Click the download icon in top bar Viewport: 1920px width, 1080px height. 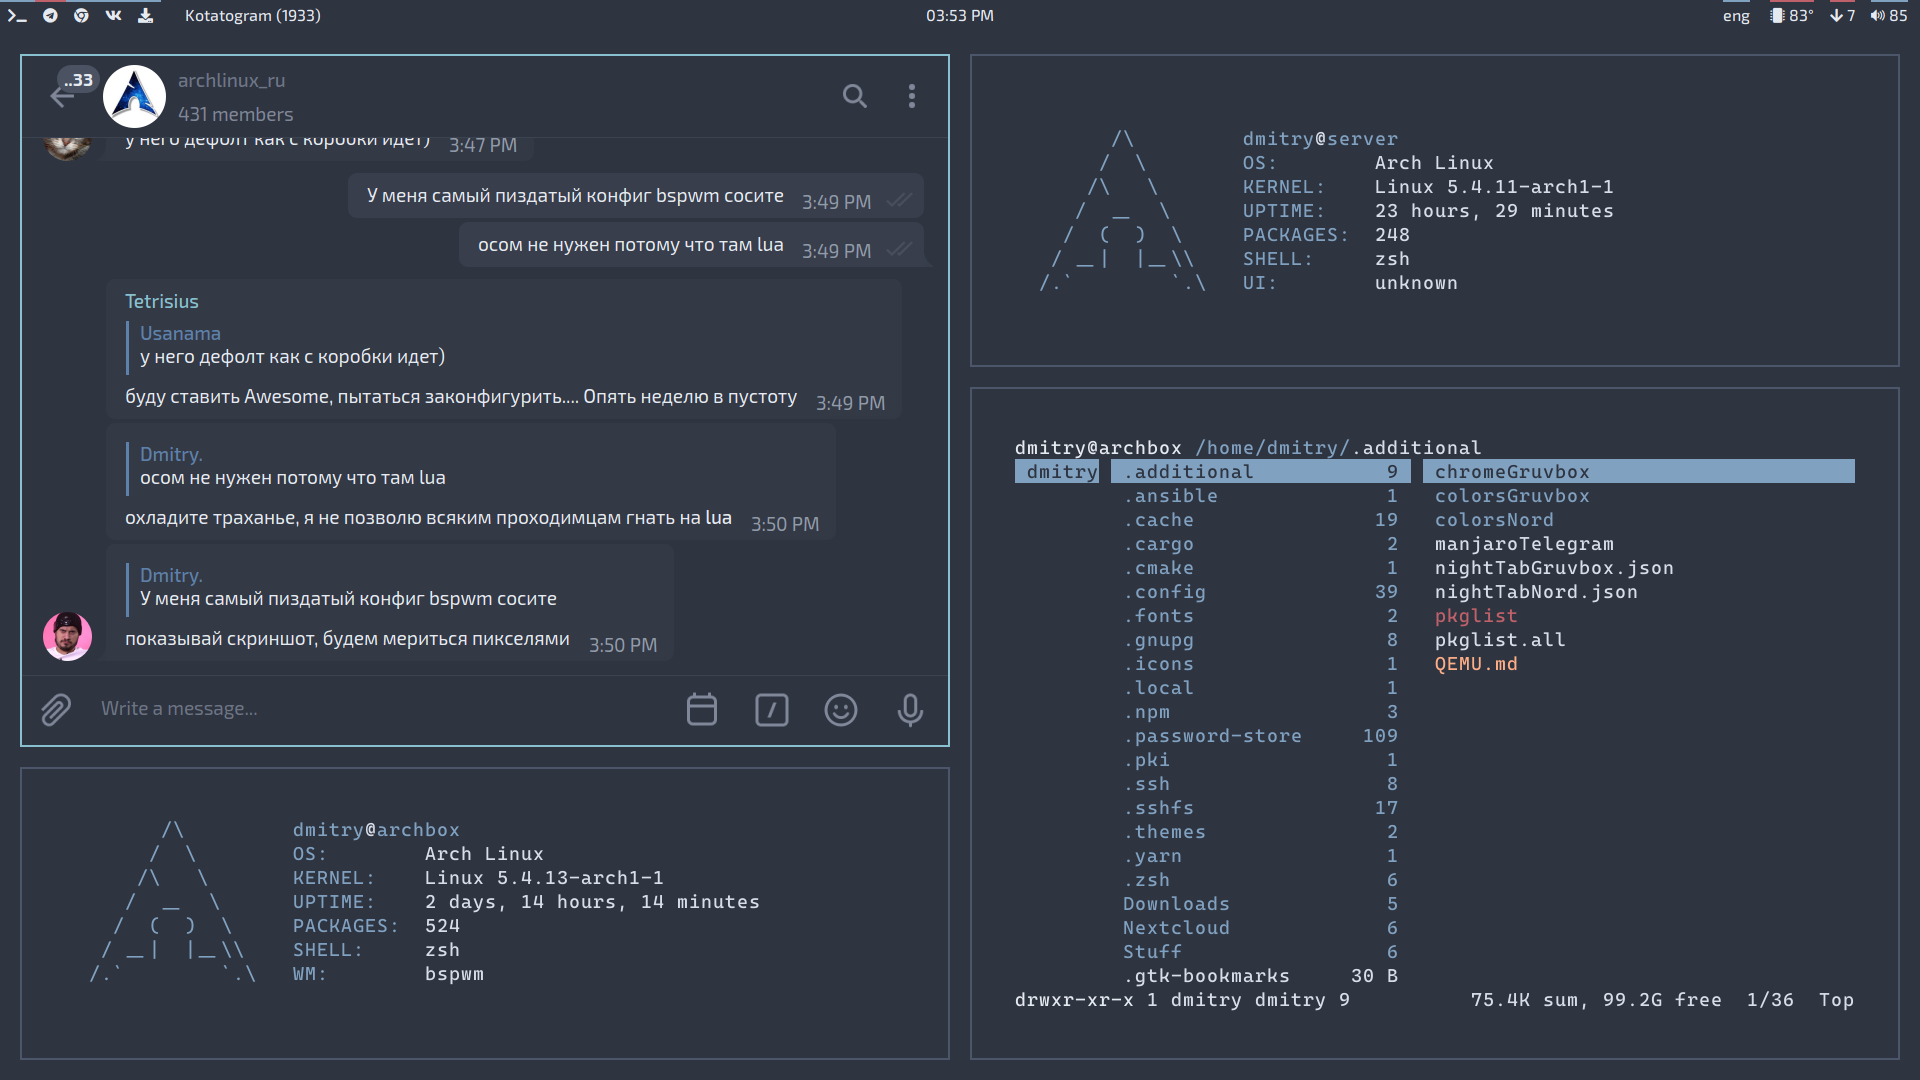click(x=146, y=15)
